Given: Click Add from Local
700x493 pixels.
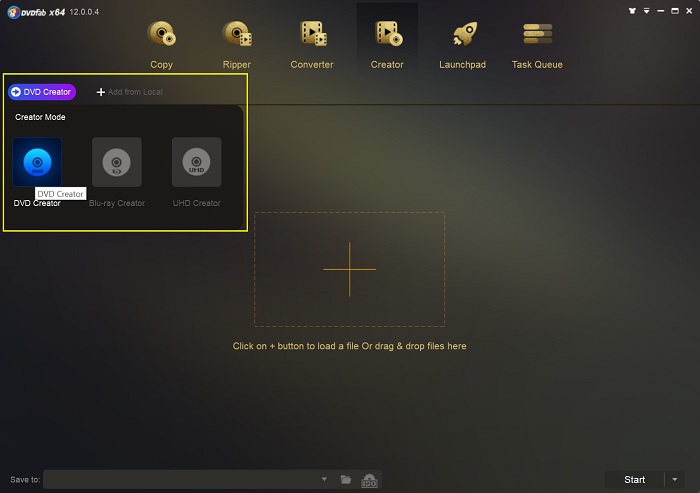Looking at the screenshot, I should point(129,92).
